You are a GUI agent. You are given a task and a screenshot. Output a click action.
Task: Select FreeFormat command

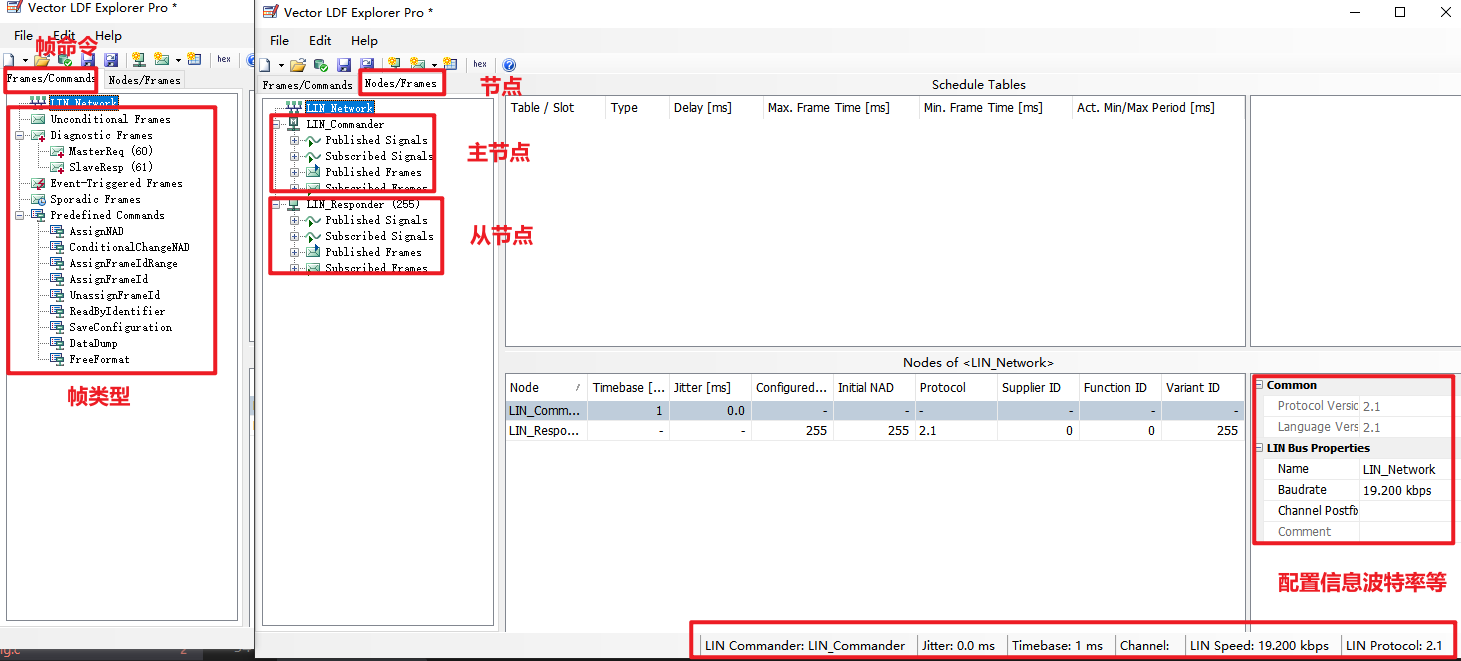99,359
